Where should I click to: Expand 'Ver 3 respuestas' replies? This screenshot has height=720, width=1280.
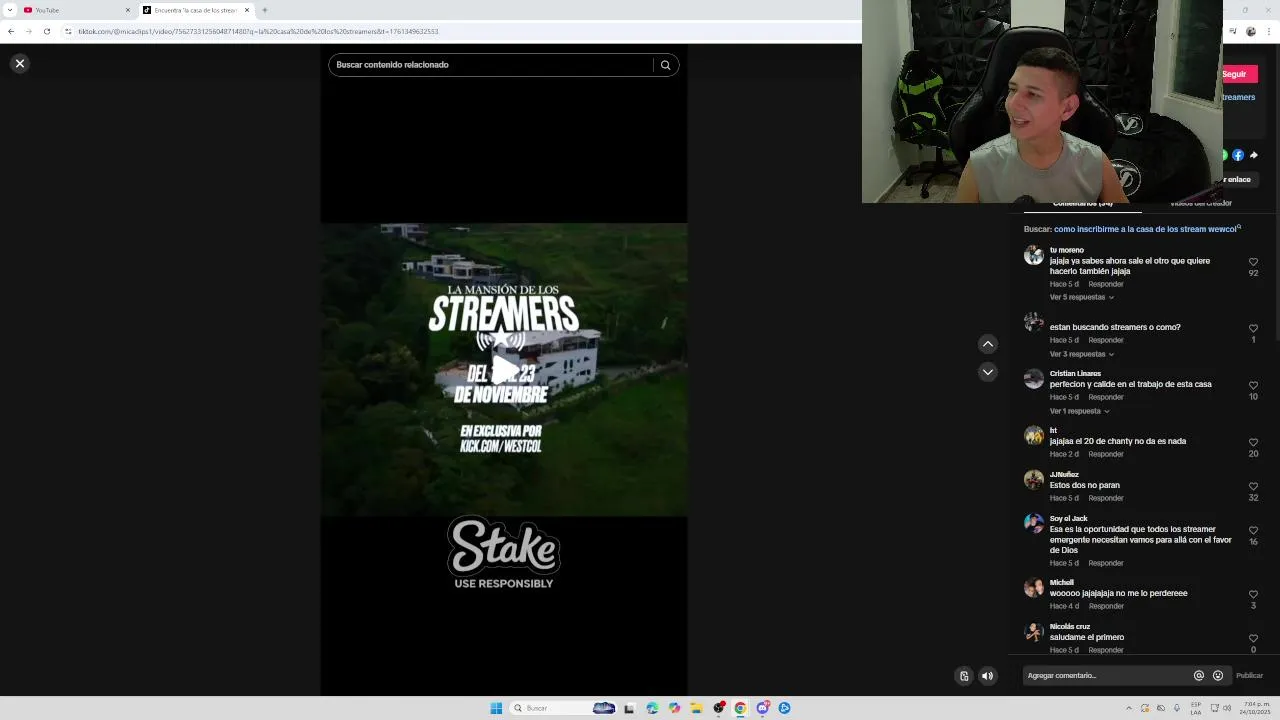pos(1081,354)
